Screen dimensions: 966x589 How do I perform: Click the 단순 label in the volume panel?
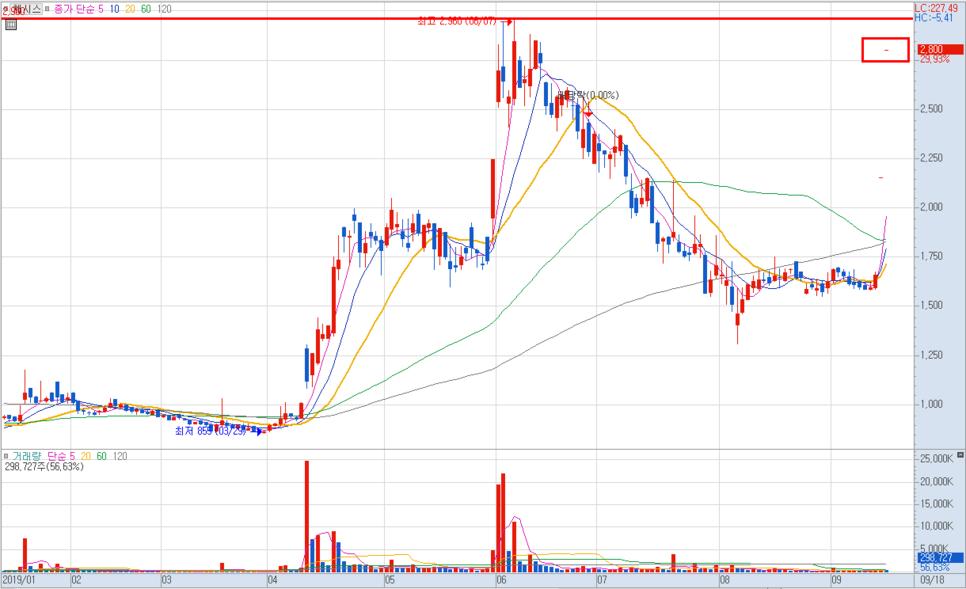57,456
